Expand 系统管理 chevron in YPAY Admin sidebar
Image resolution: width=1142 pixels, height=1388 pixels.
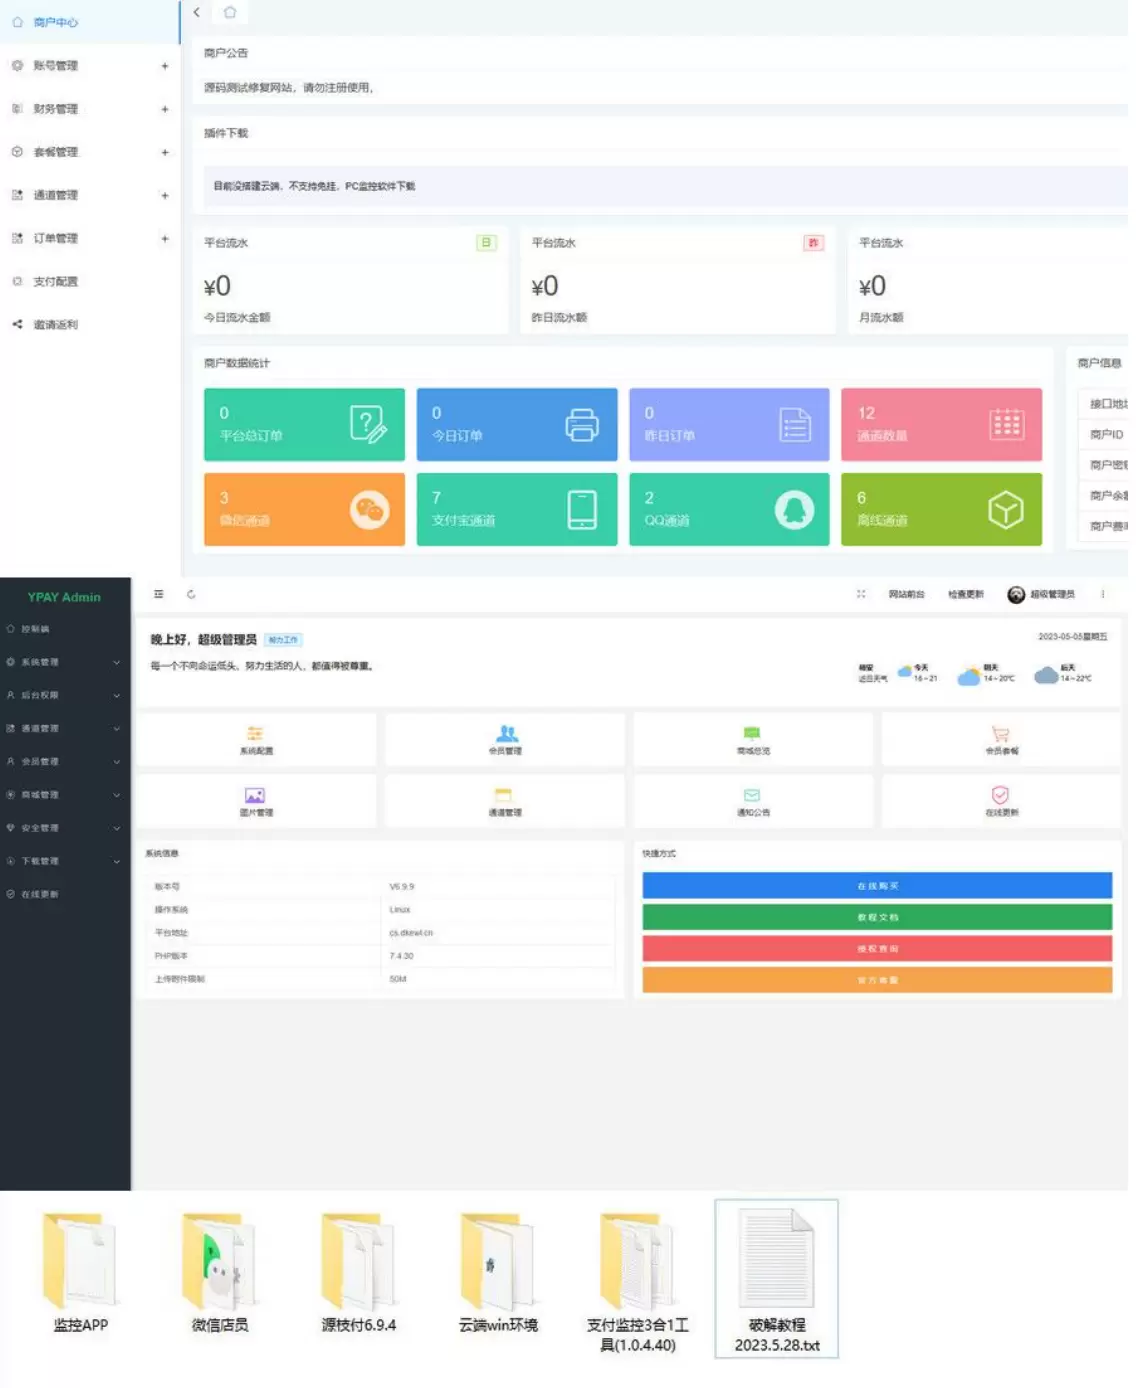(117, 663)
